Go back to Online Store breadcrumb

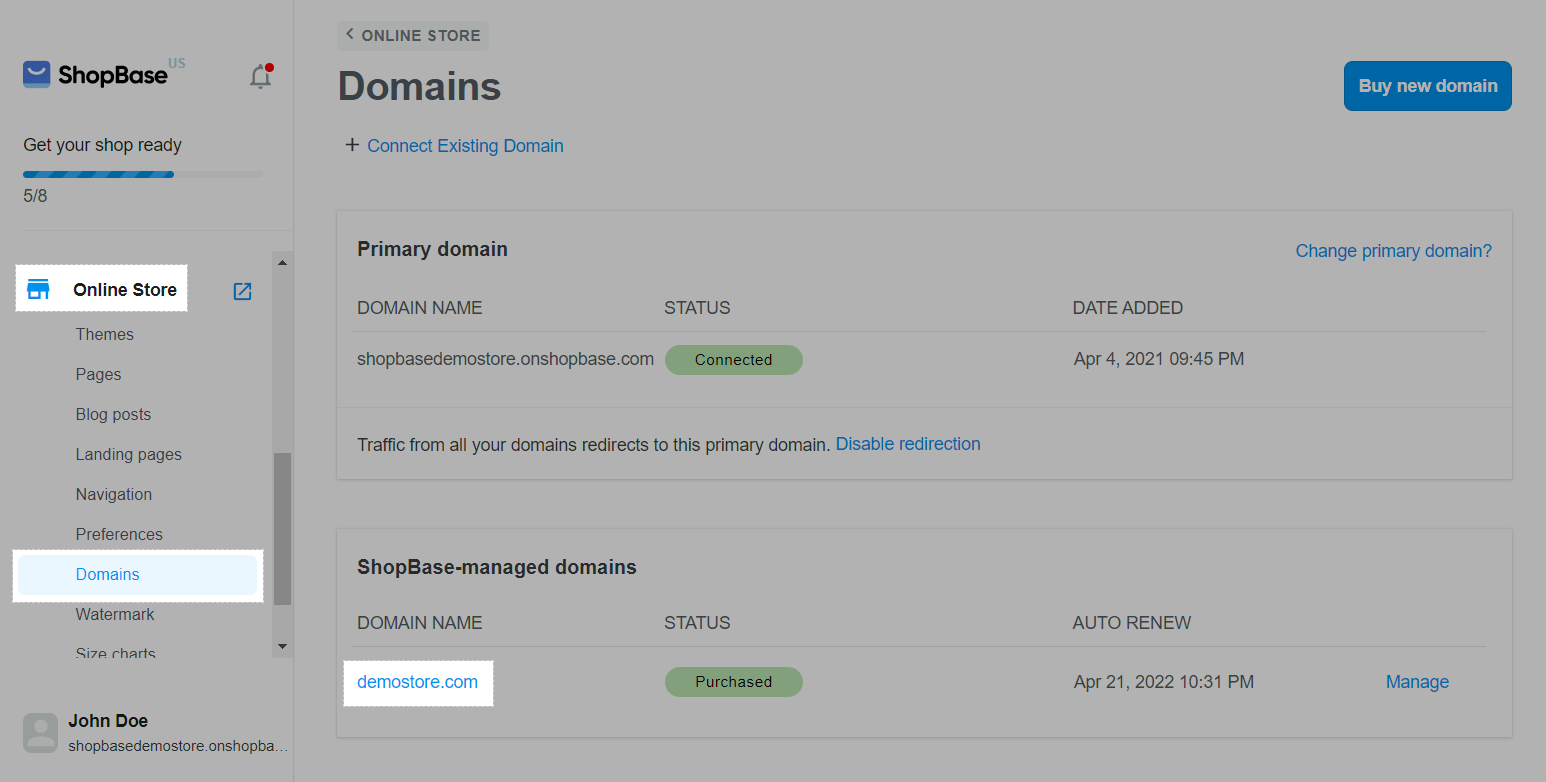click(x=413, y=35)
